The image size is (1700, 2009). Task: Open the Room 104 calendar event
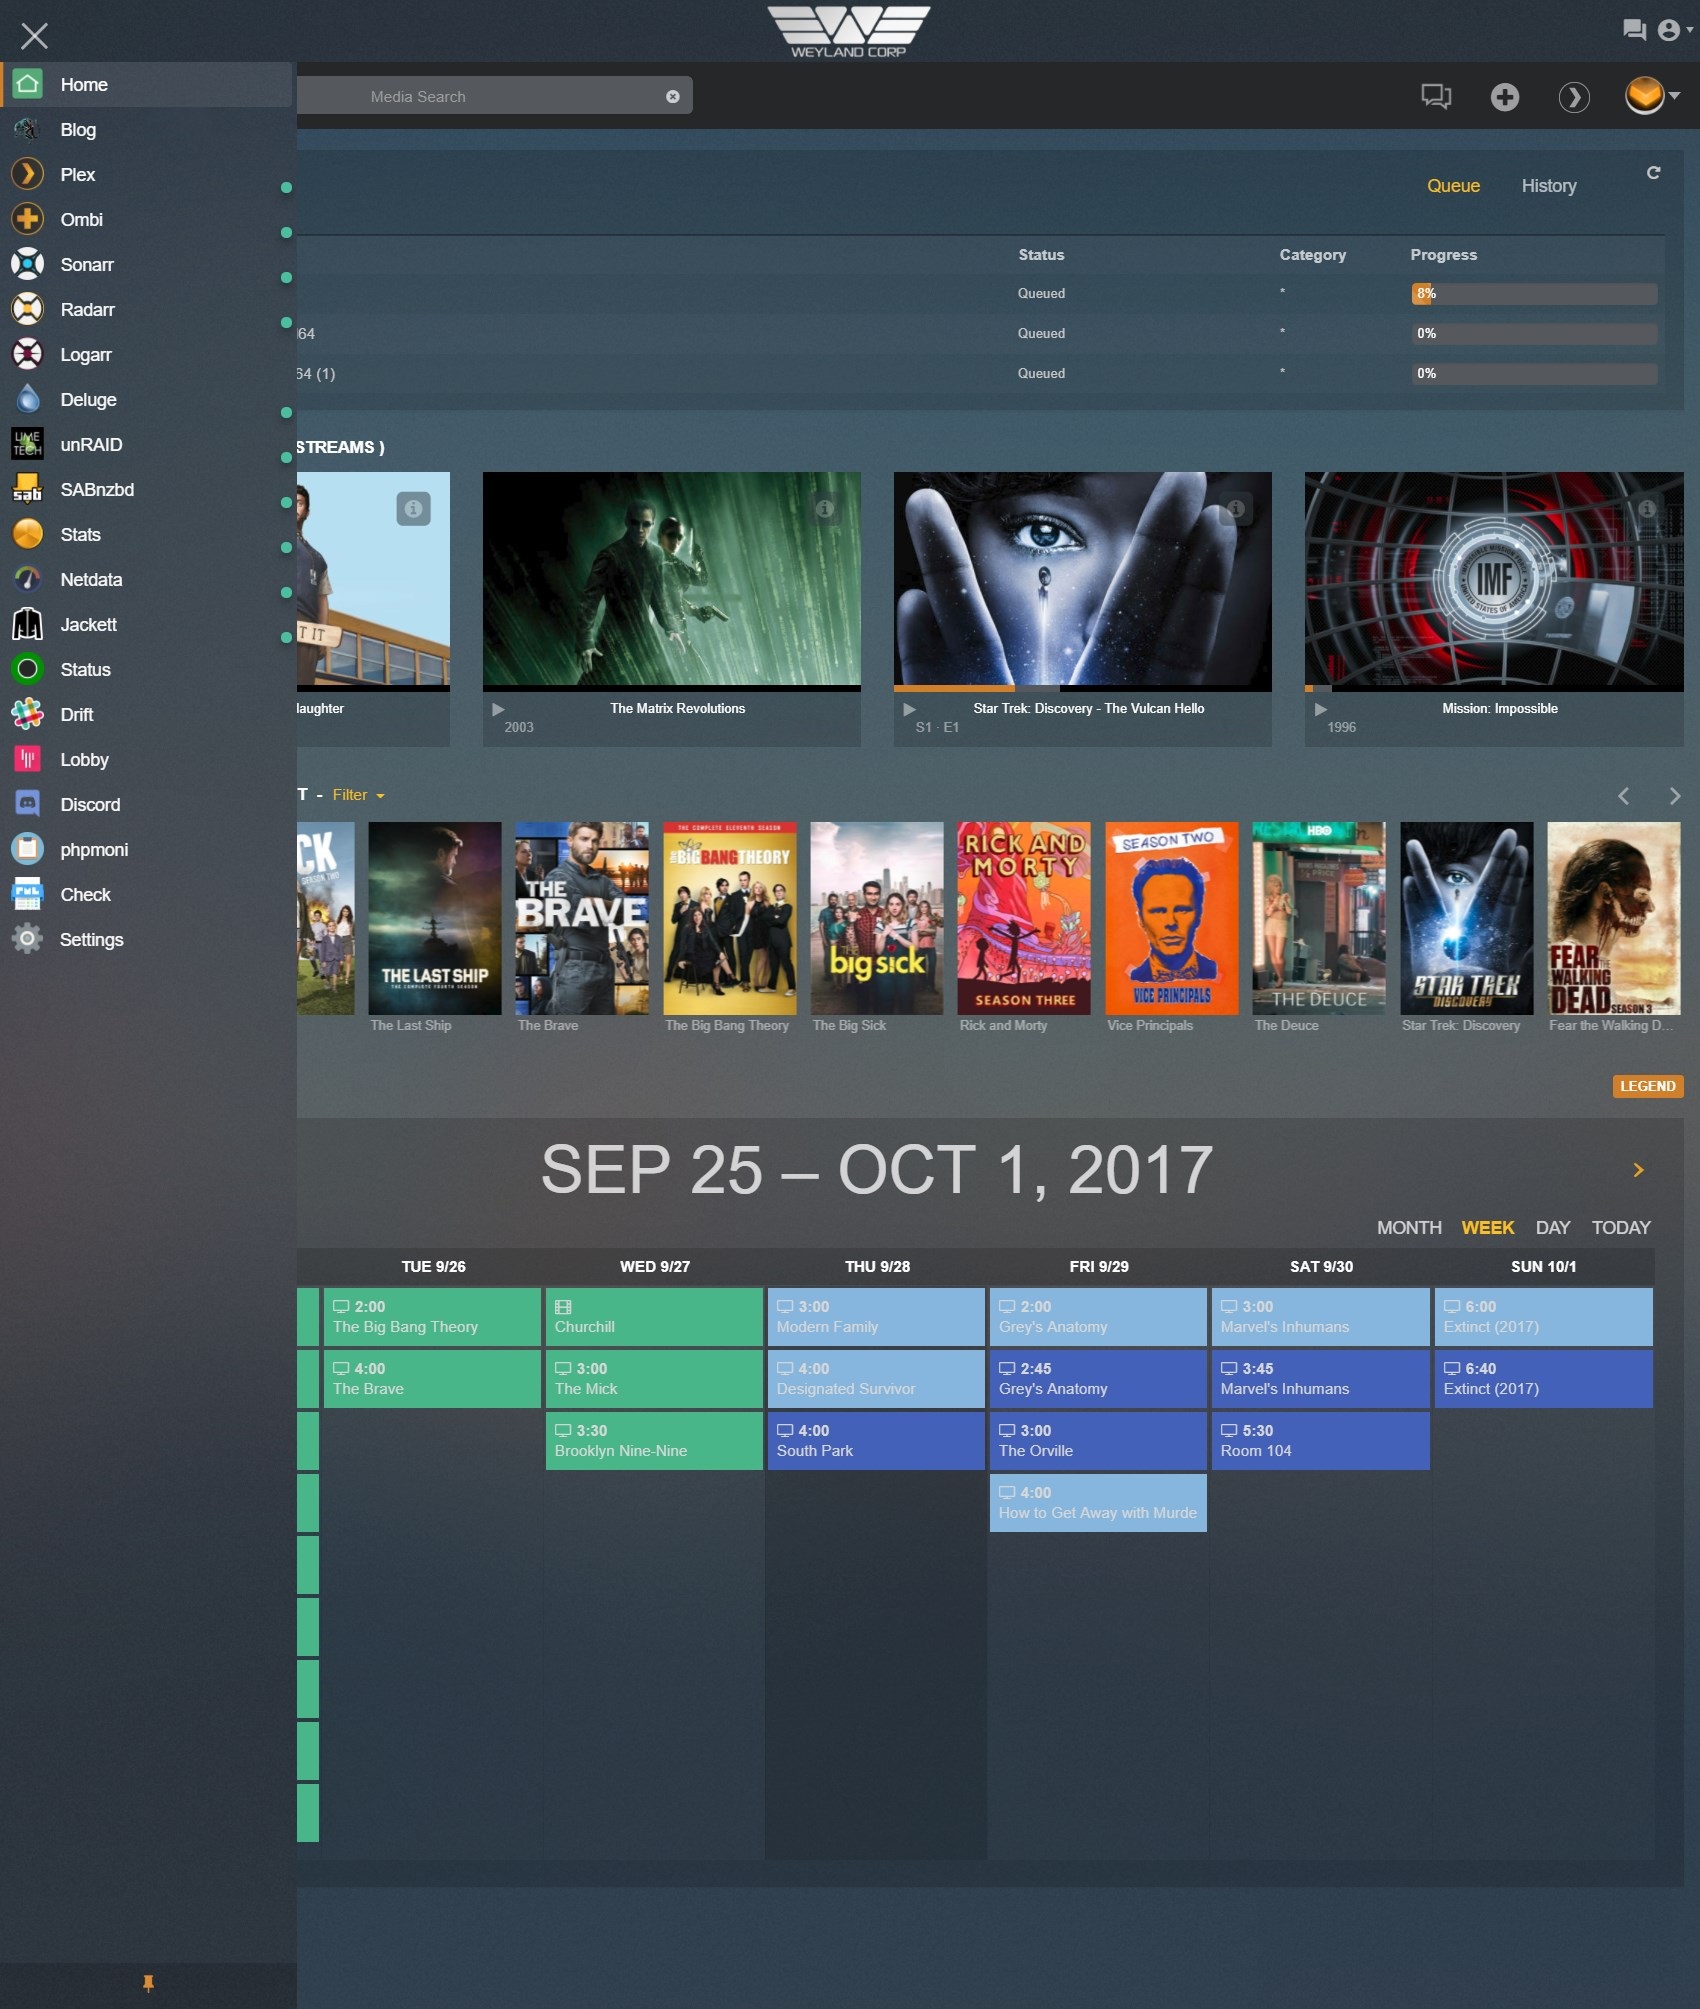[x=1320, y=1441]
